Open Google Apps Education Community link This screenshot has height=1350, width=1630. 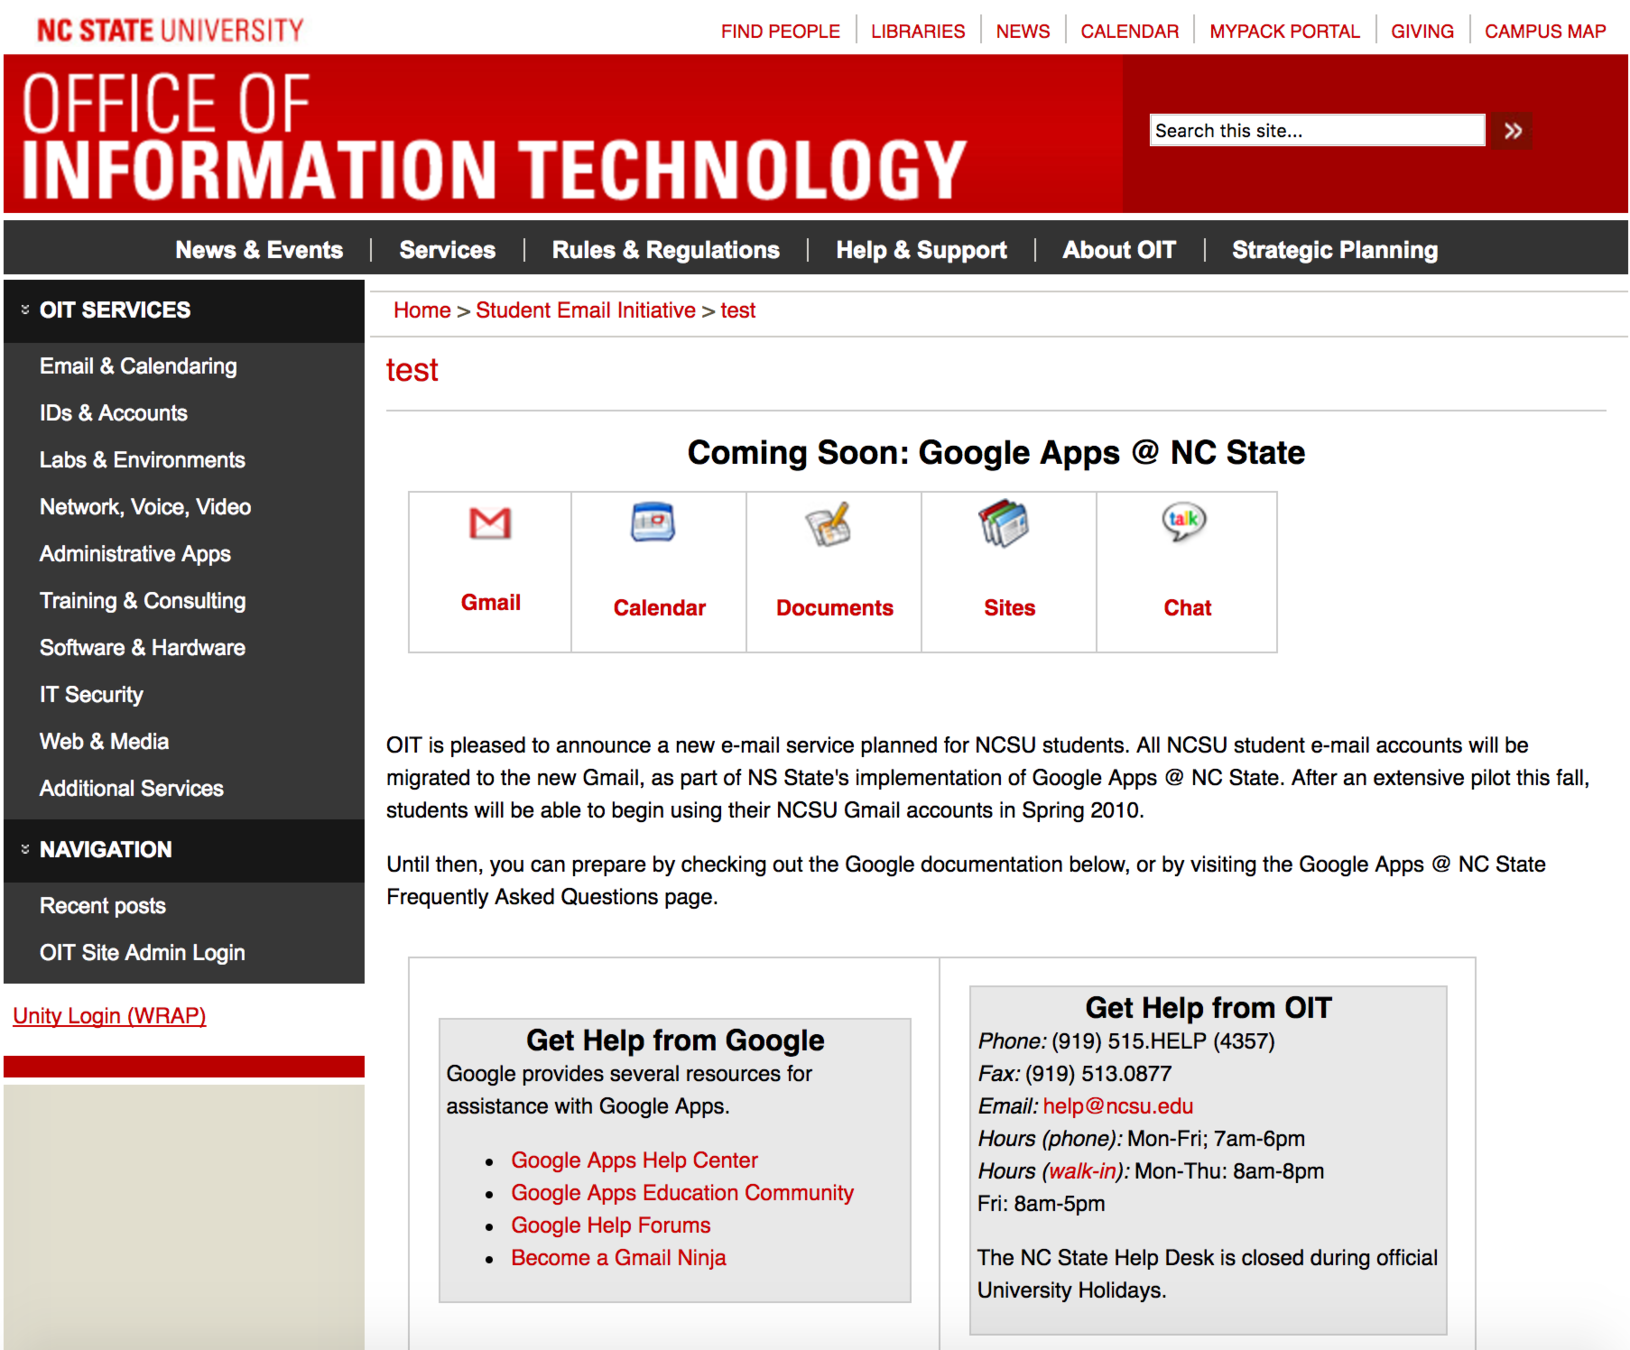point(682,1193)
